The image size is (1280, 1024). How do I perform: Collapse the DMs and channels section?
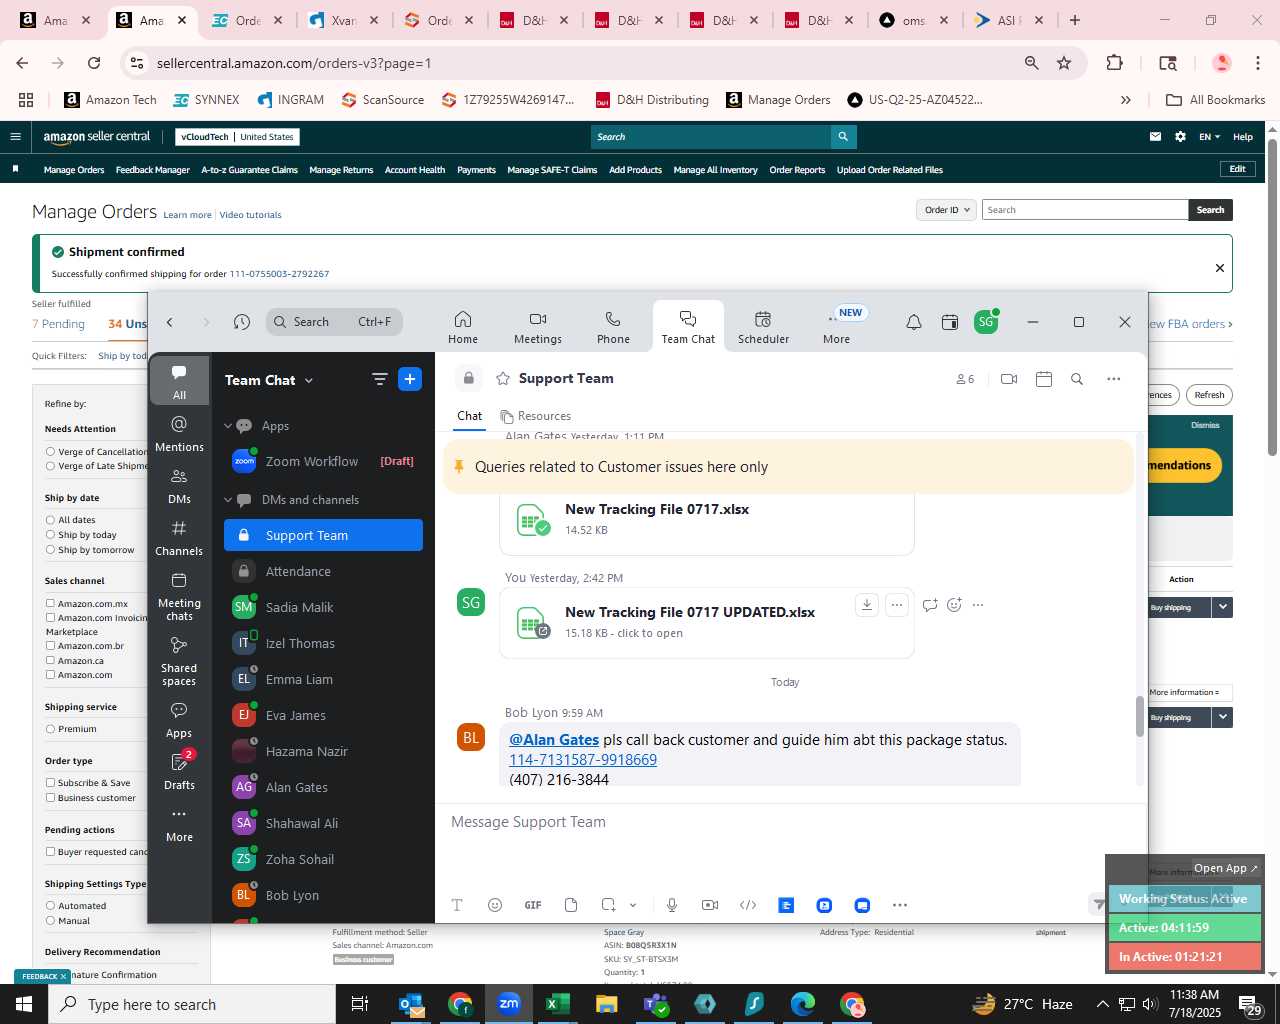228,500
